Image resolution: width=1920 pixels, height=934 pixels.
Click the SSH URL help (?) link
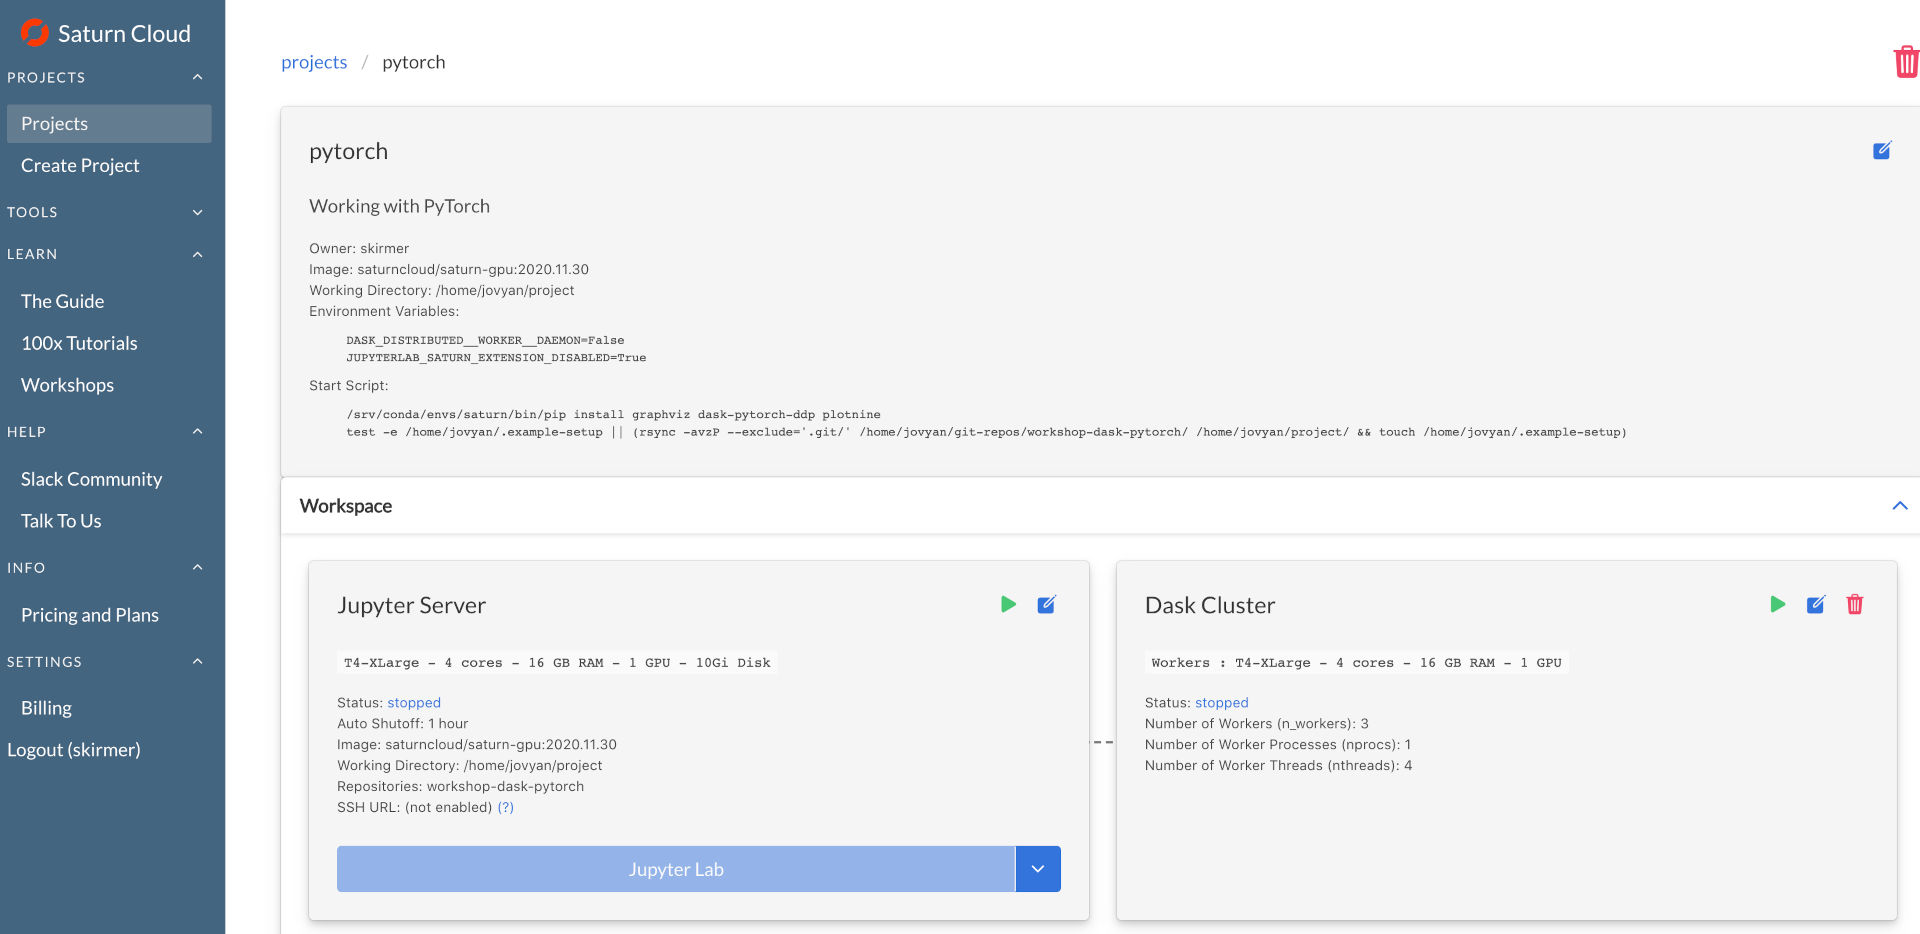[x=506, y=808]
